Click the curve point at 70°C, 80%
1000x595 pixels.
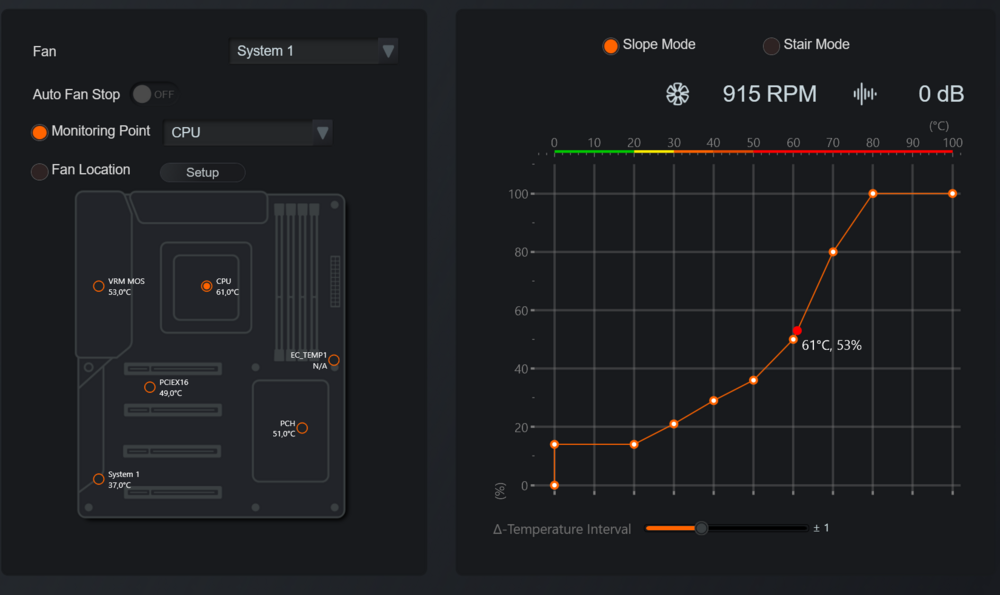(x=833, y=252)
